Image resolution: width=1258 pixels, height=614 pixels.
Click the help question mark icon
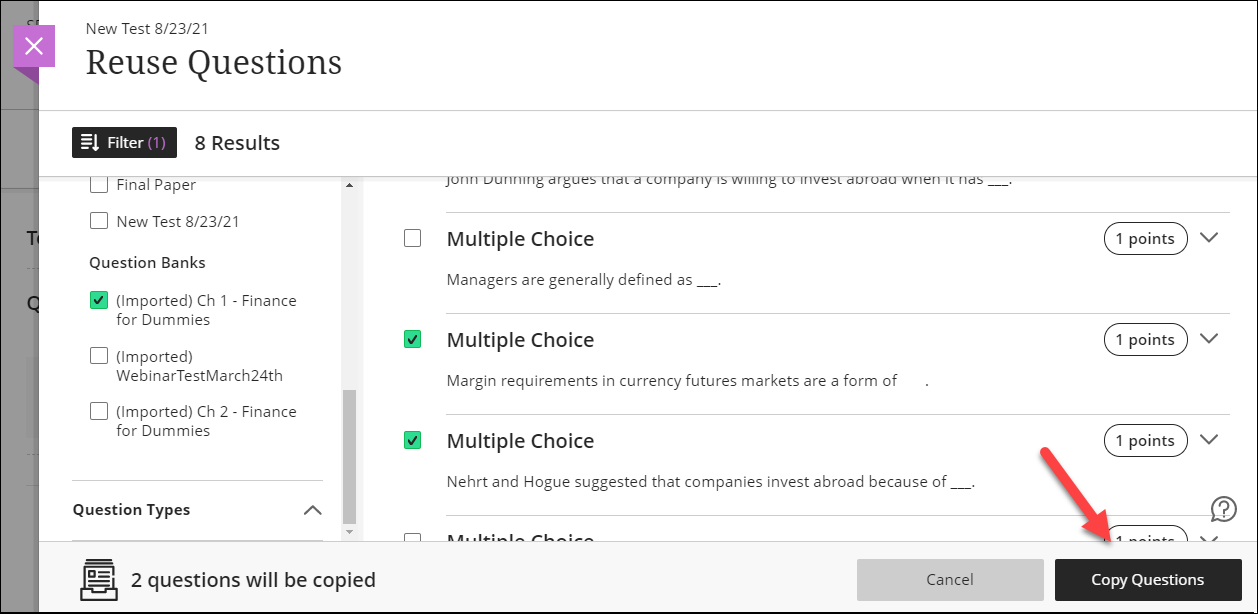[x=1223, y=509]
